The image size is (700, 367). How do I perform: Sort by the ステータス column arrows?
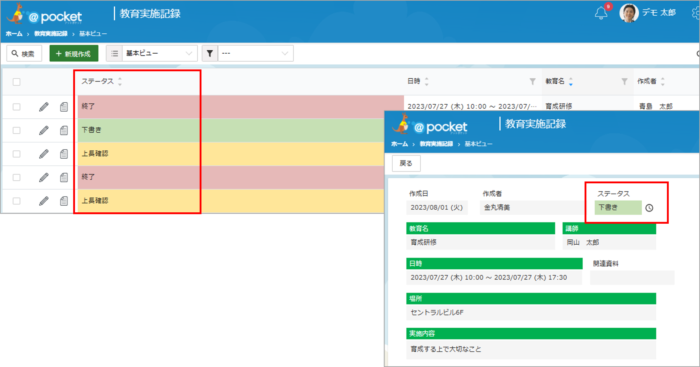[120, 82]
